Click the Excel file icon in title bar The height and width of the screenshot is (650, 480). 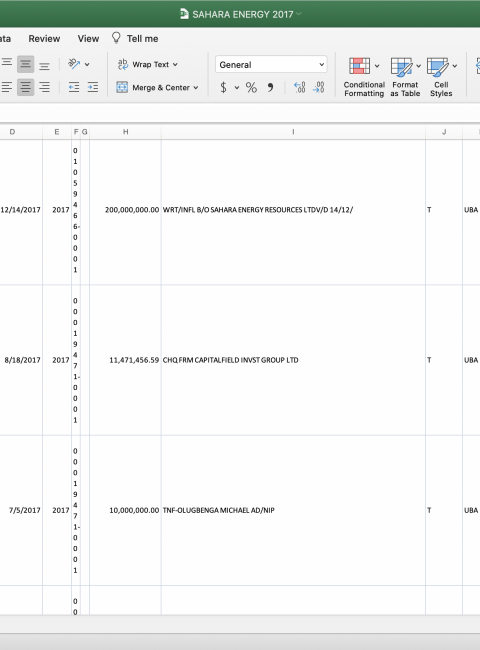pyautogui.click(x=184, y=14)
